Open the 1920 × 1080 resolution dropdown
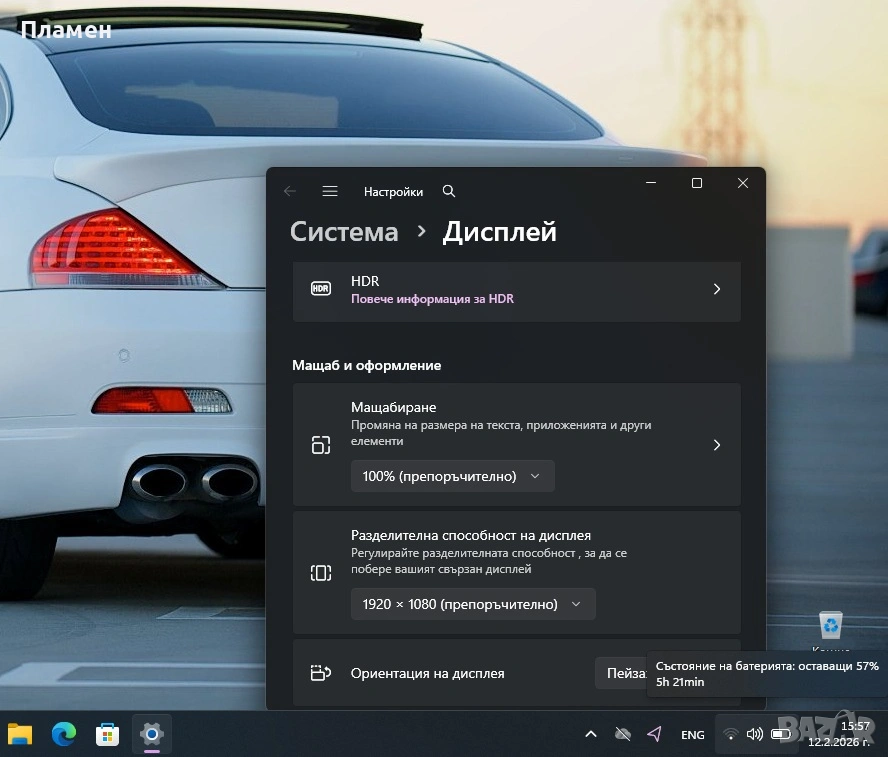Screen dimensions: 888x757 tap(472, 604)
